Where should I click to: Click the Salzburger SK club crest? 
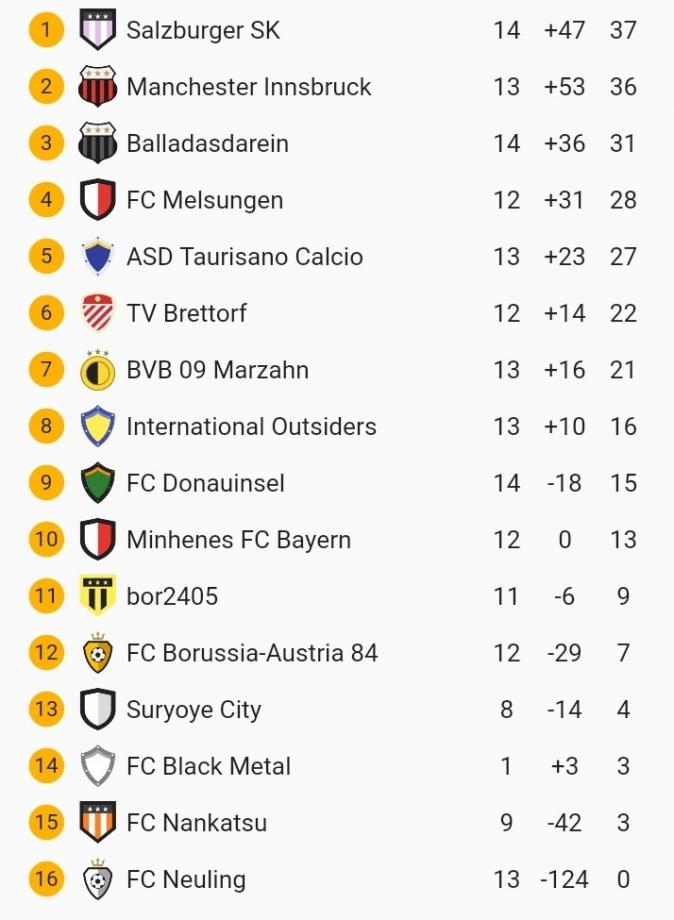coord(97,30)
